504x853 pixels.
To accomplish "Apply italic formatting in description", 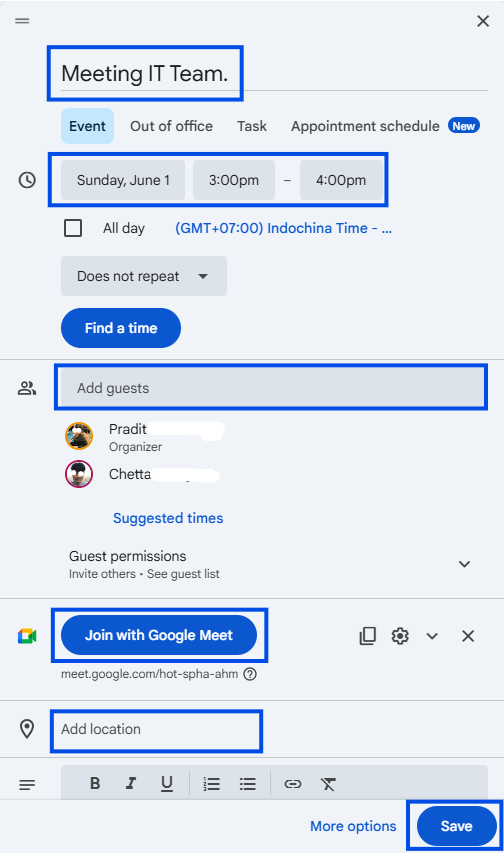I will pyautogui.click(x=131, y=783).
